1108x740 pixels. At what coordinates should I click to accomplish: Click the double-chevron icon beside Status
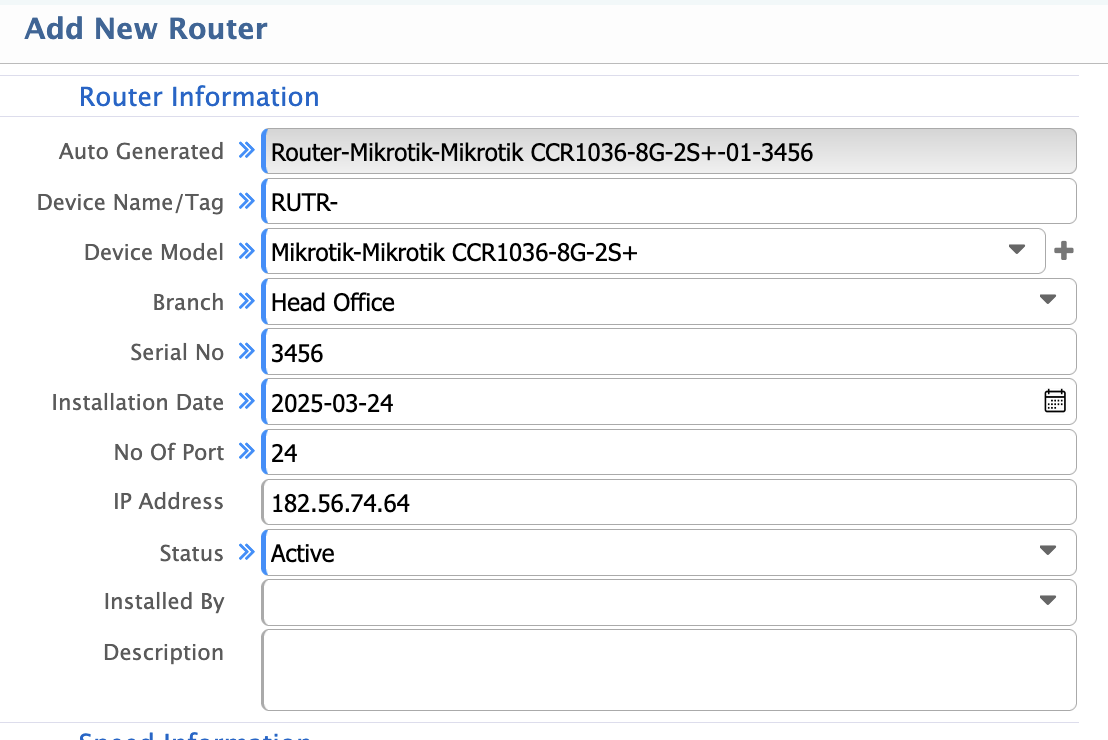245,552
